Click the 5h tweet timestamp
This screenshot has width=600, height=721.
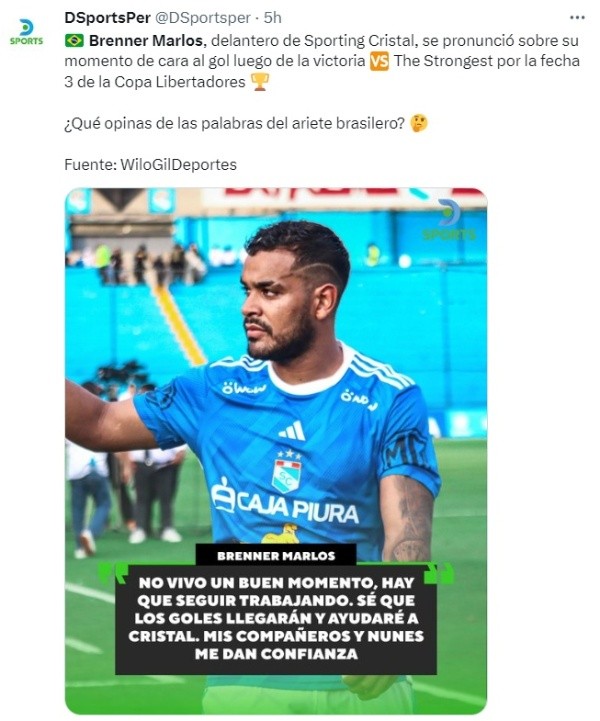272,17
